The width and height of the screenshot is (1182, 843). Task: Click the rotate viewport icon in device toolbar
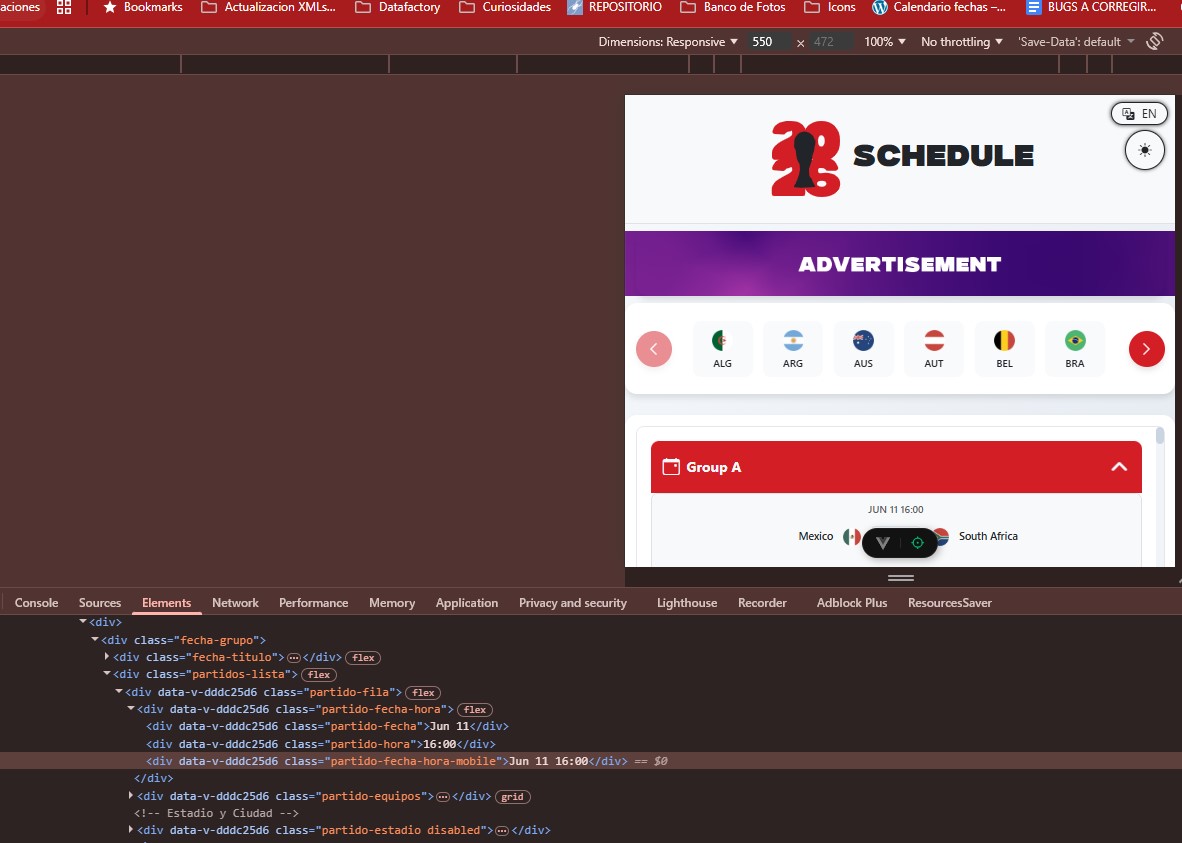(x=1155, y=41)
